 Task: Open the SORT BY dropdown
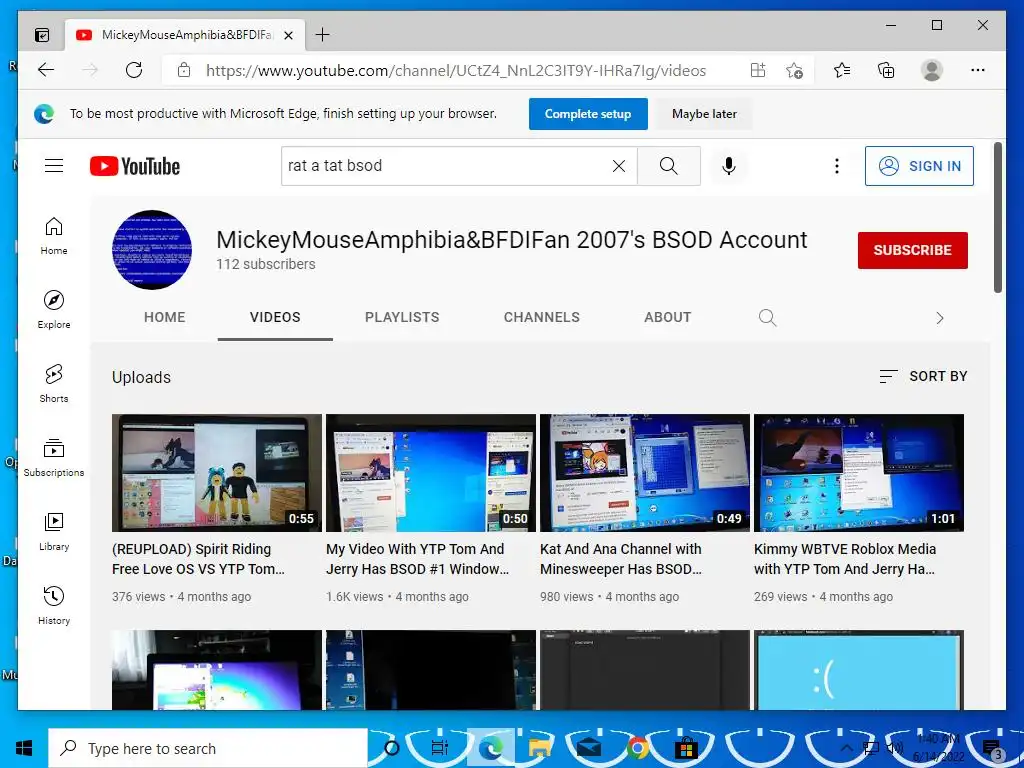[923, 376]
